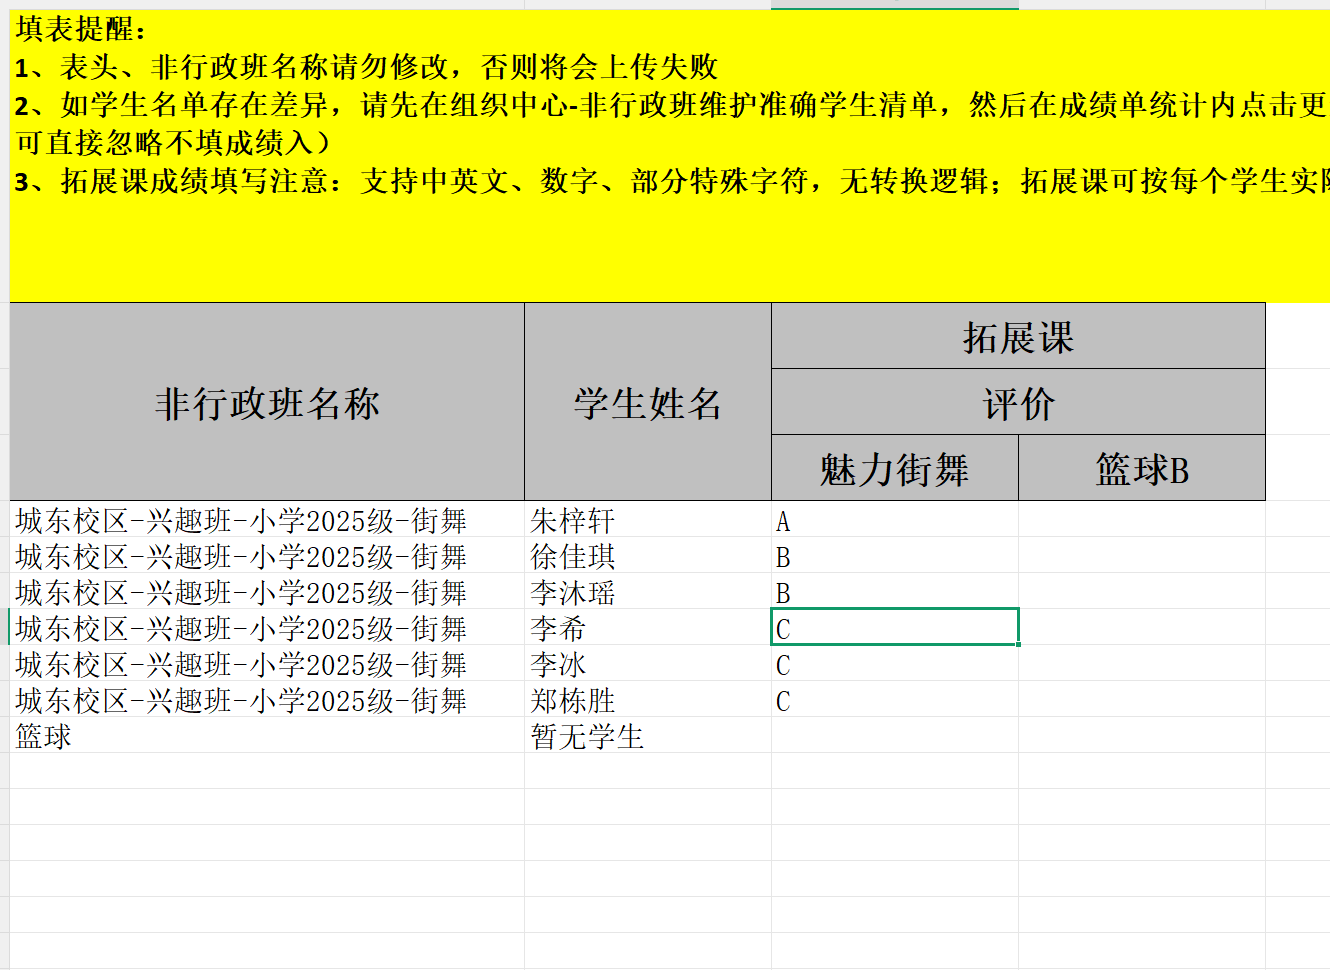Screen dimensions: 1330x970
Task: Select the 李希 name cell
Action: pos(558,628)
